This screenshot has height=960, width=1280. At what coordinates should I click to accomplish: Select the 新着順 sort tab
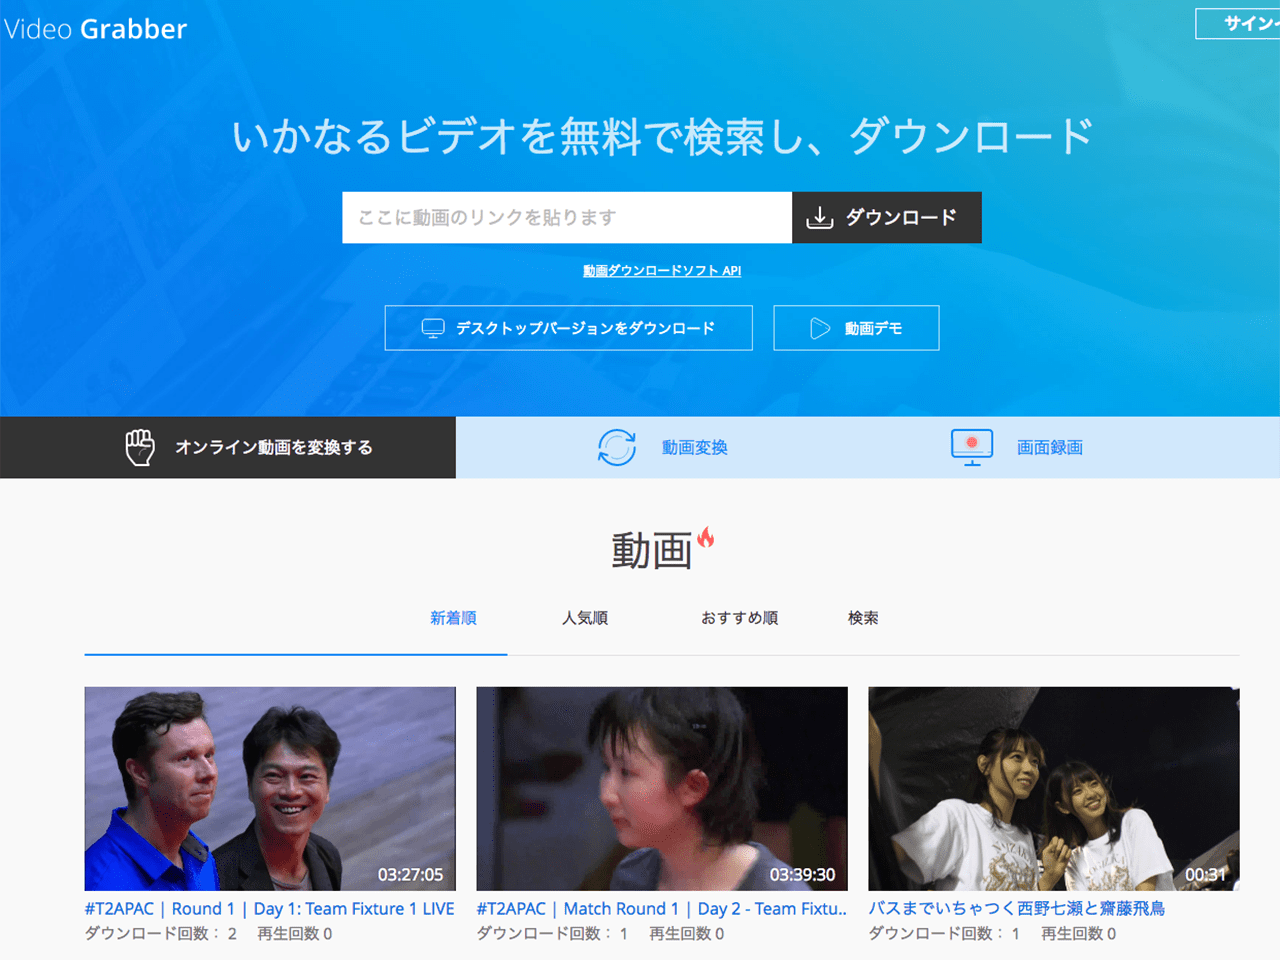(x=453, y=618)
